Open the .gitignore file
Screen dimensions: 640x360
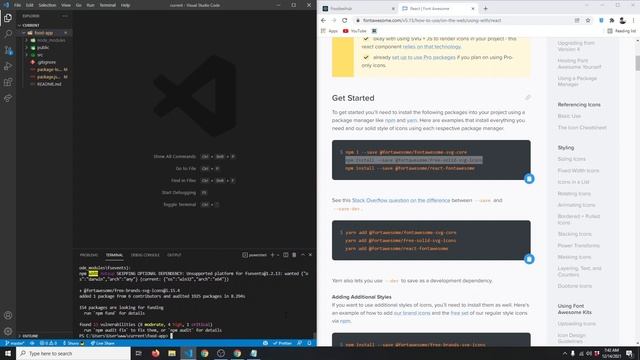46,62
